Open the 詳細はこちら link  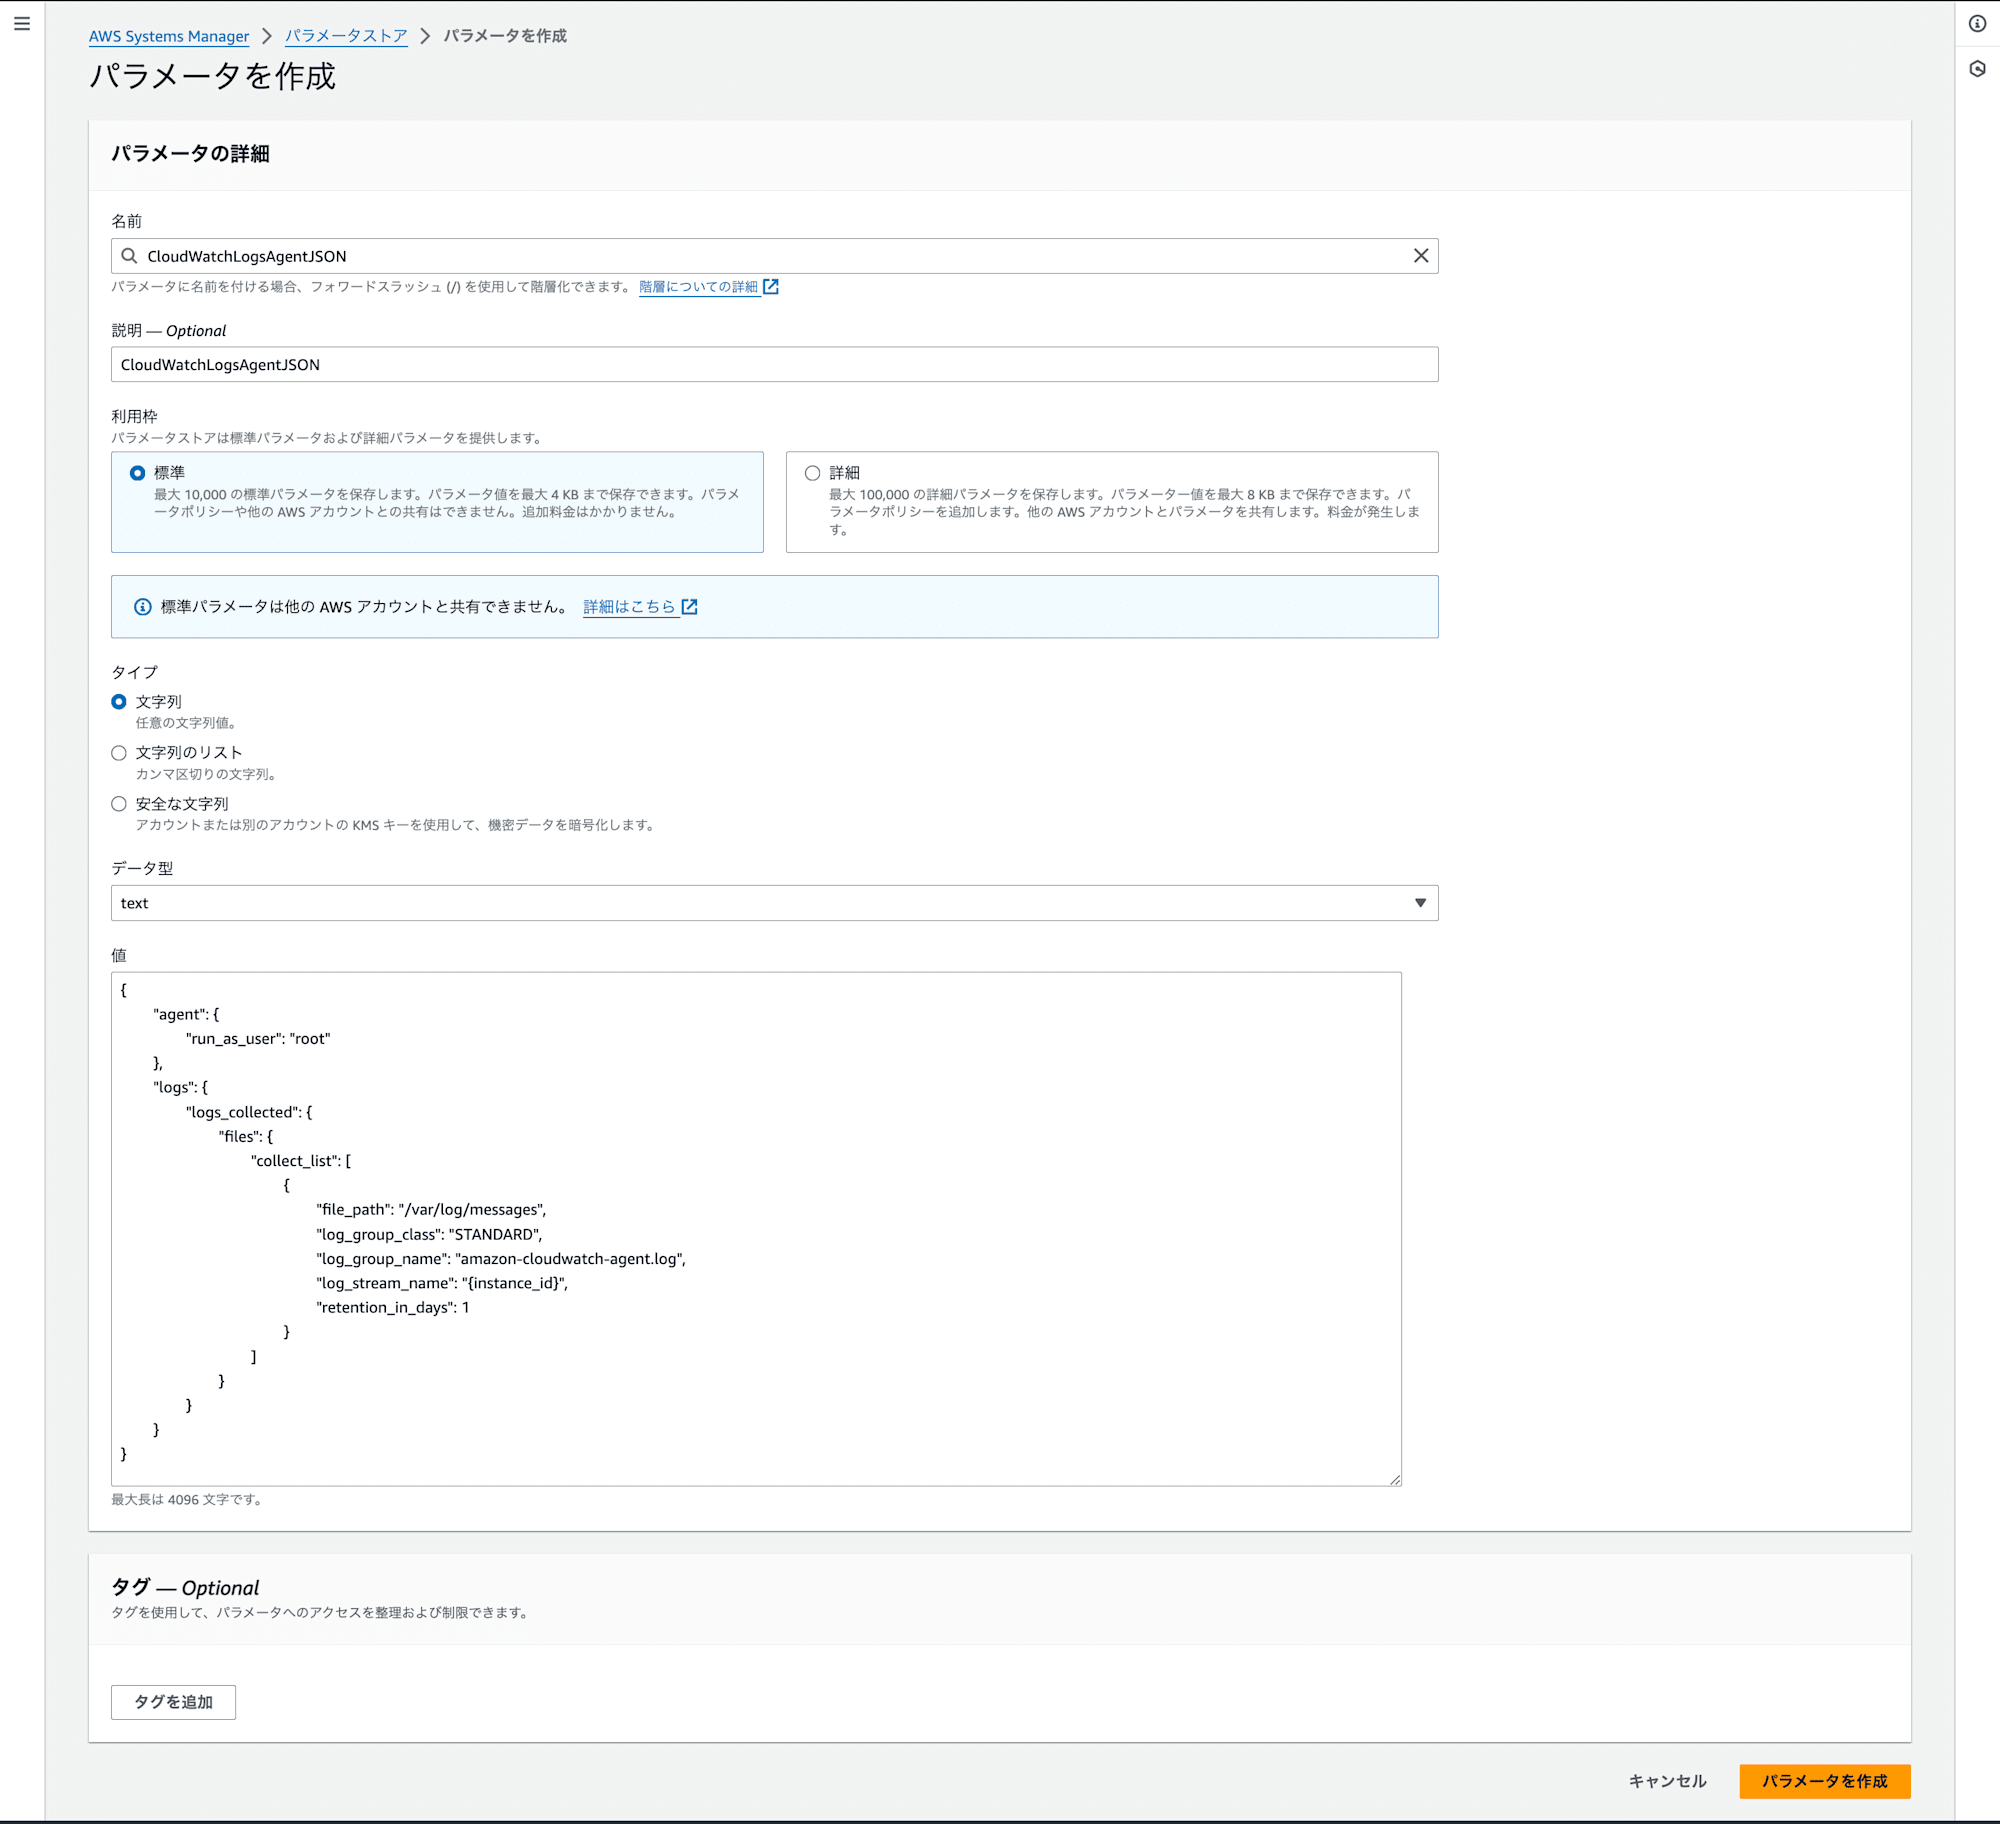[629, 607]
